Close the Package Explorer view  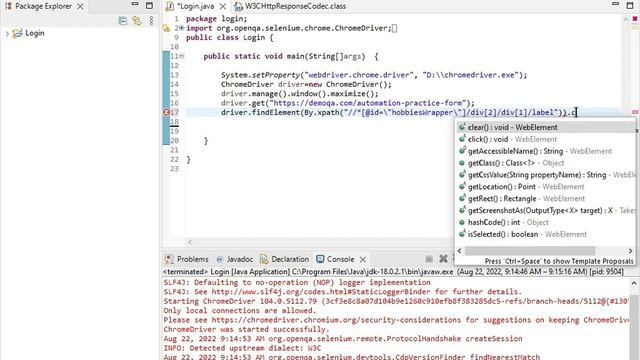80,7
